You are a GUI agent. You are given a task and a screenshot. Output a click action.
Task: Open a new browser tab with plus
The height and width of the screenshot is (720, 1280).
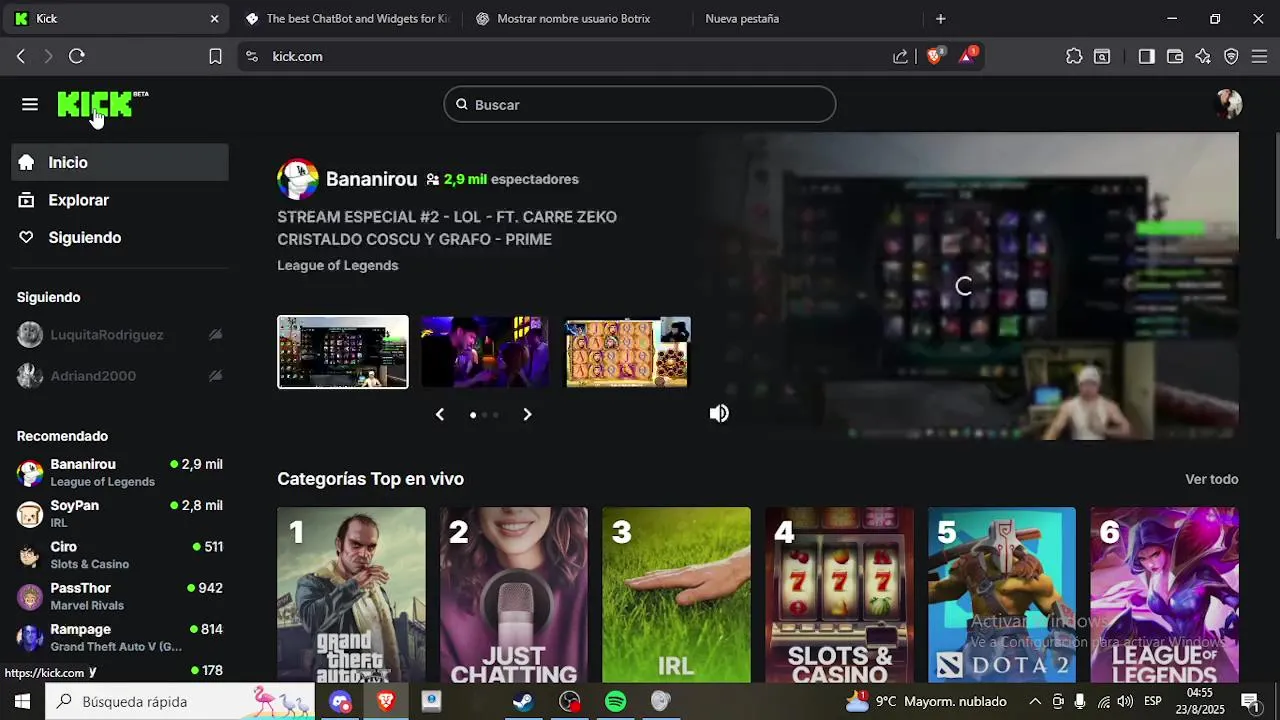click(940, 18)
